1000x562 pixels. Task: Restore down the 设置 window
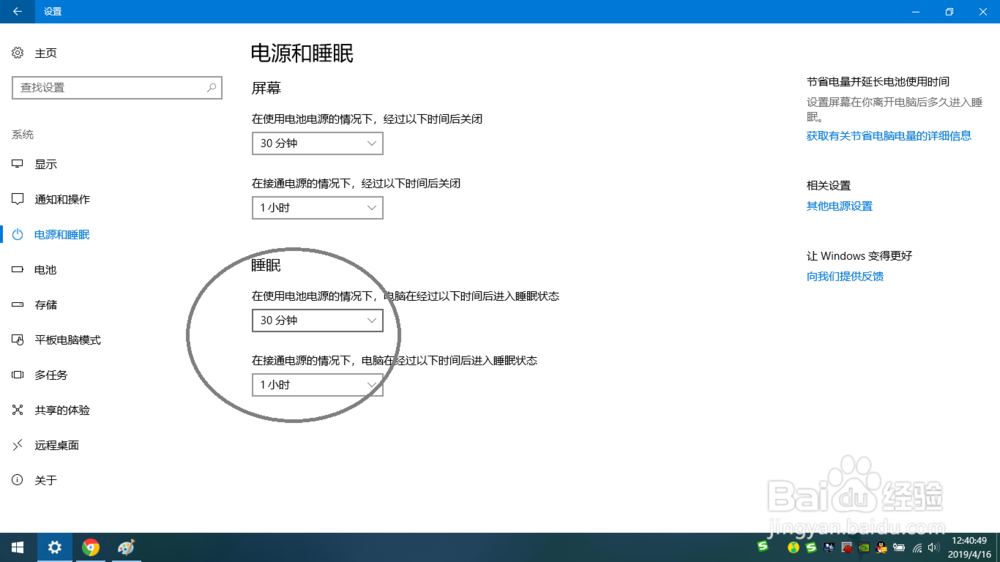pyautogui.click(x=950, y=11)
